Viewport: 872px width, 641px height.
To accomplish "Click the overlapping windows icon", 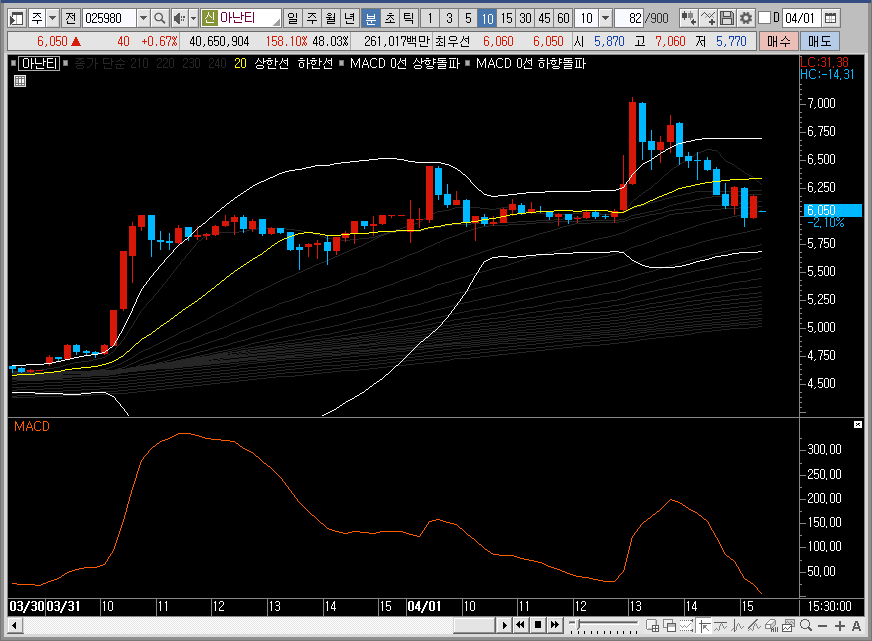I will [670, 626].
